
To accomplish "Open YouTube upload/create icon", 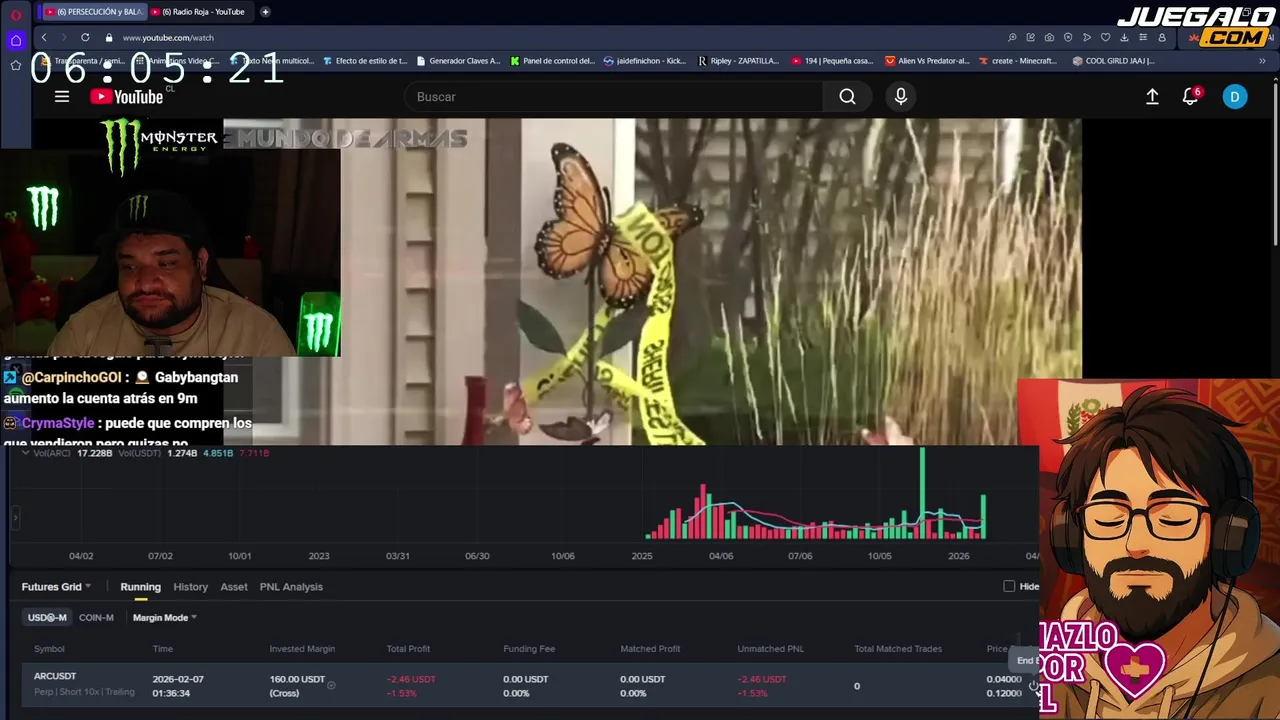I will 1152,96.
